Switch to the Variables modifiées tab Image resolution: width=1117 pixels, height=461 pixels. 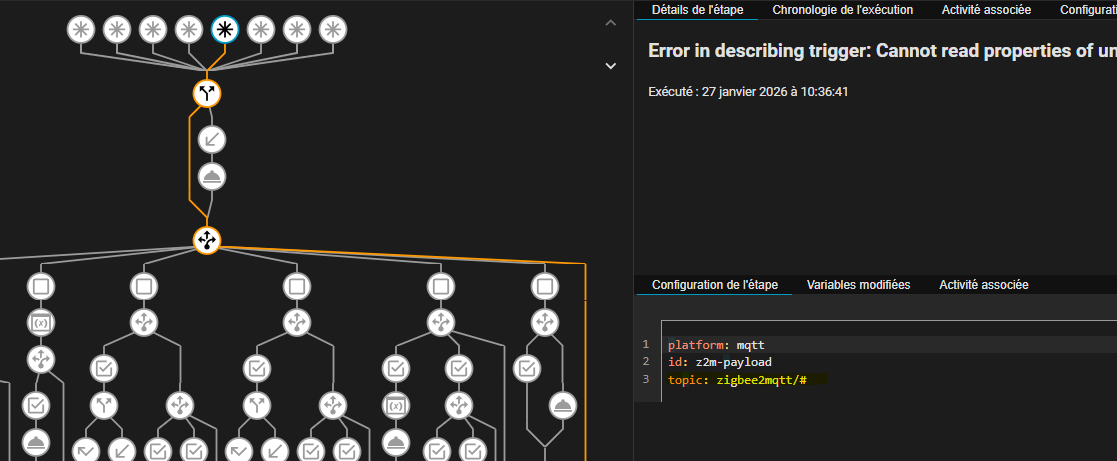(858, 285)
